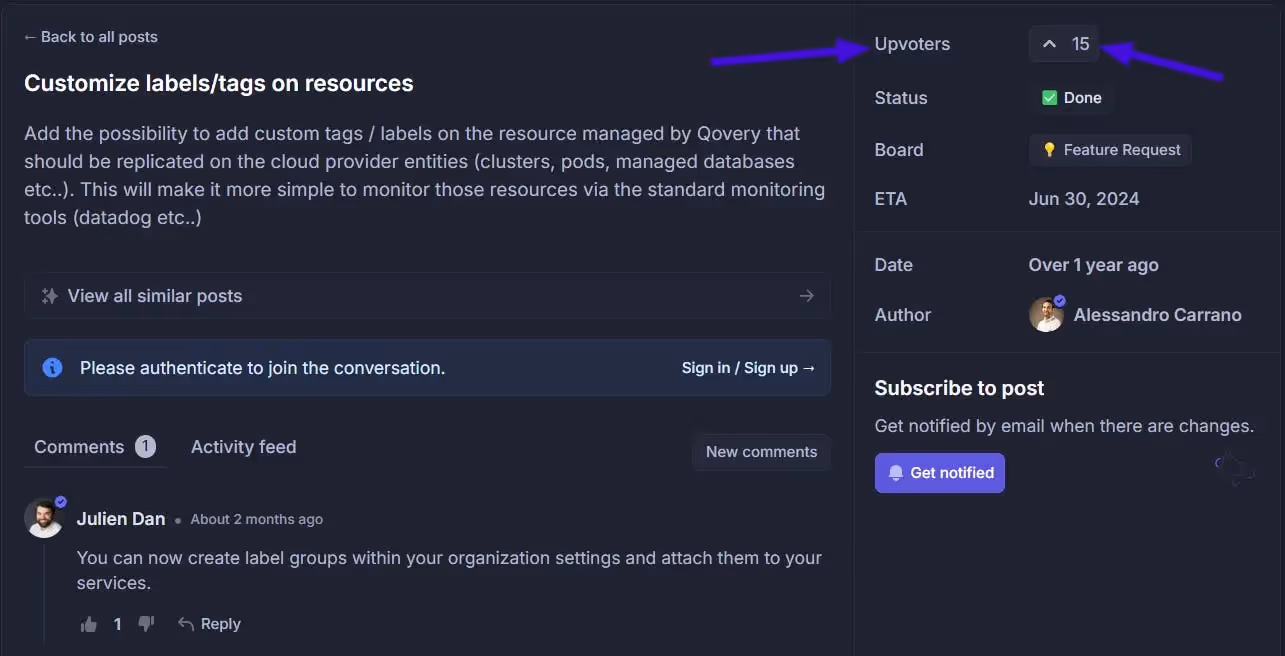Screen dimensions: 1285x656
Task: Upvote the post using the chevron control
Action: coord(1048,44)
